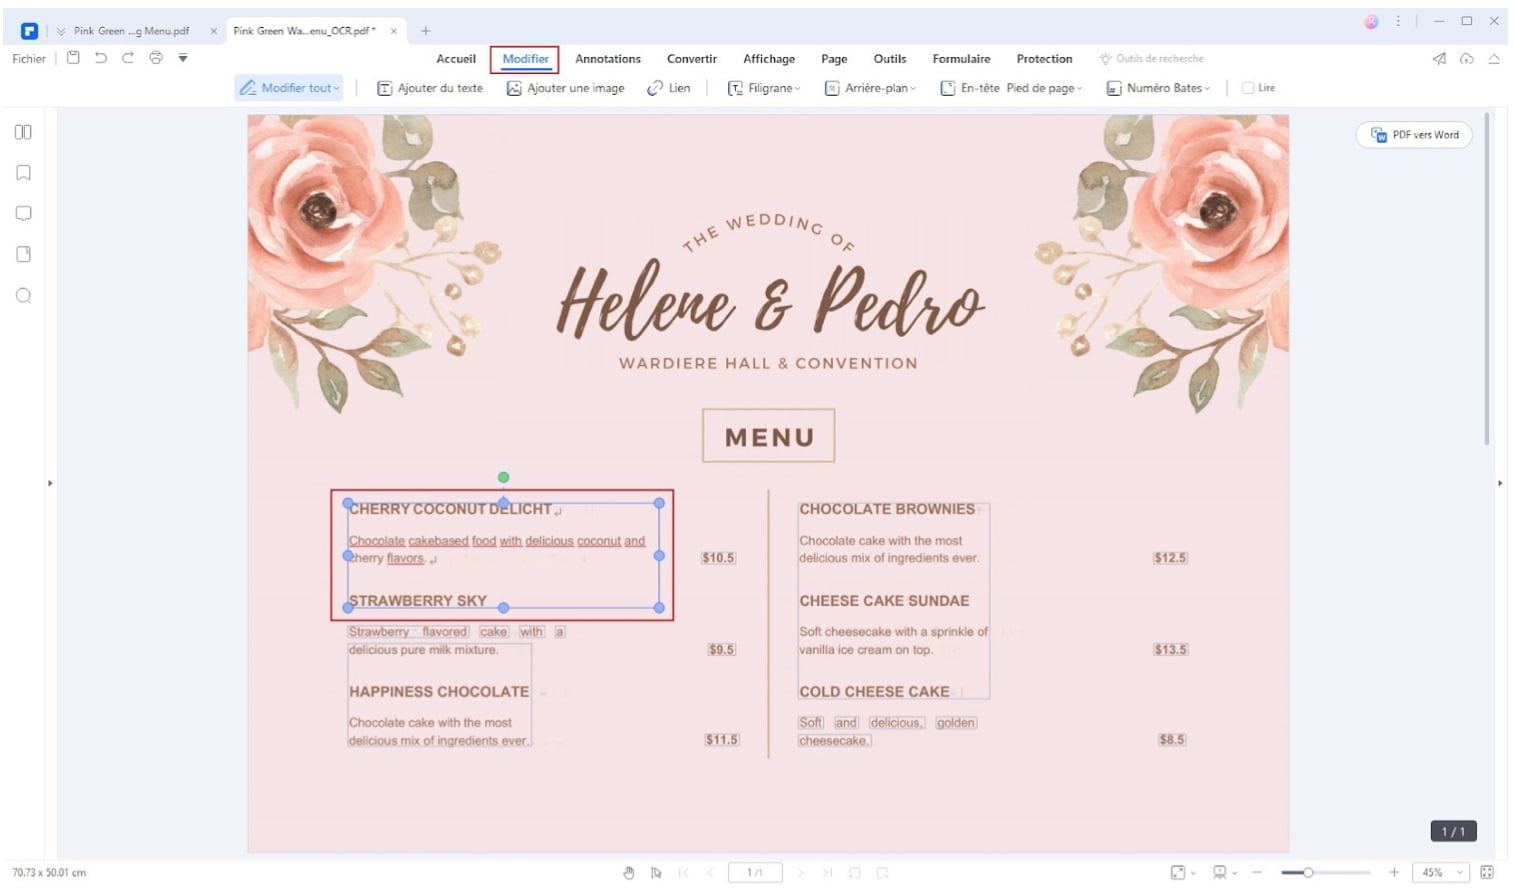1514x892 pixels.
Task: Switch to the Annotations tab
Action: [x=607, y=59]
